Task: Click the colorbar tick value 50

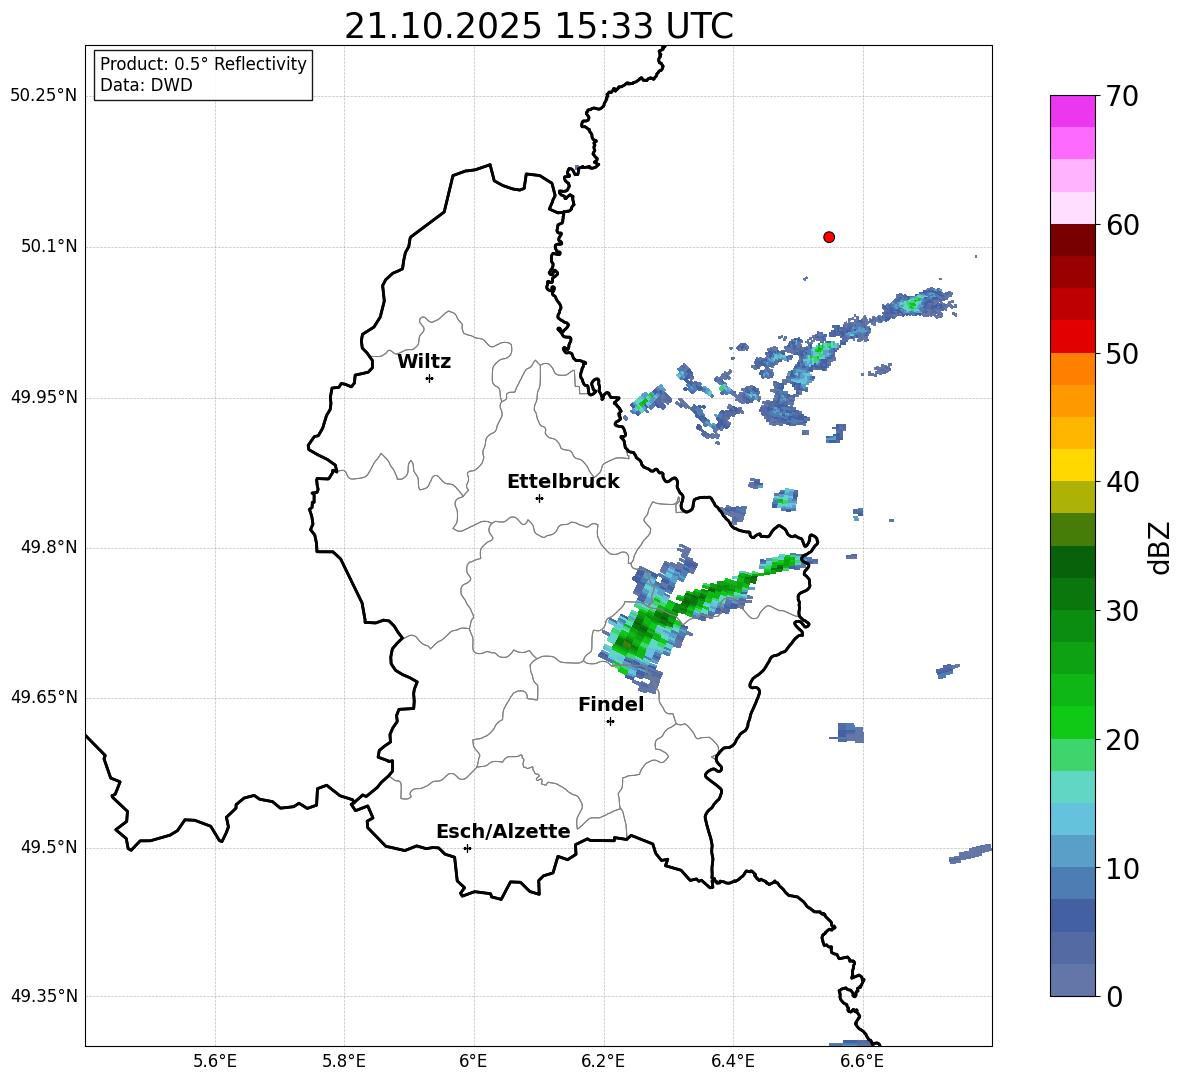Action: click(1122, 354)
